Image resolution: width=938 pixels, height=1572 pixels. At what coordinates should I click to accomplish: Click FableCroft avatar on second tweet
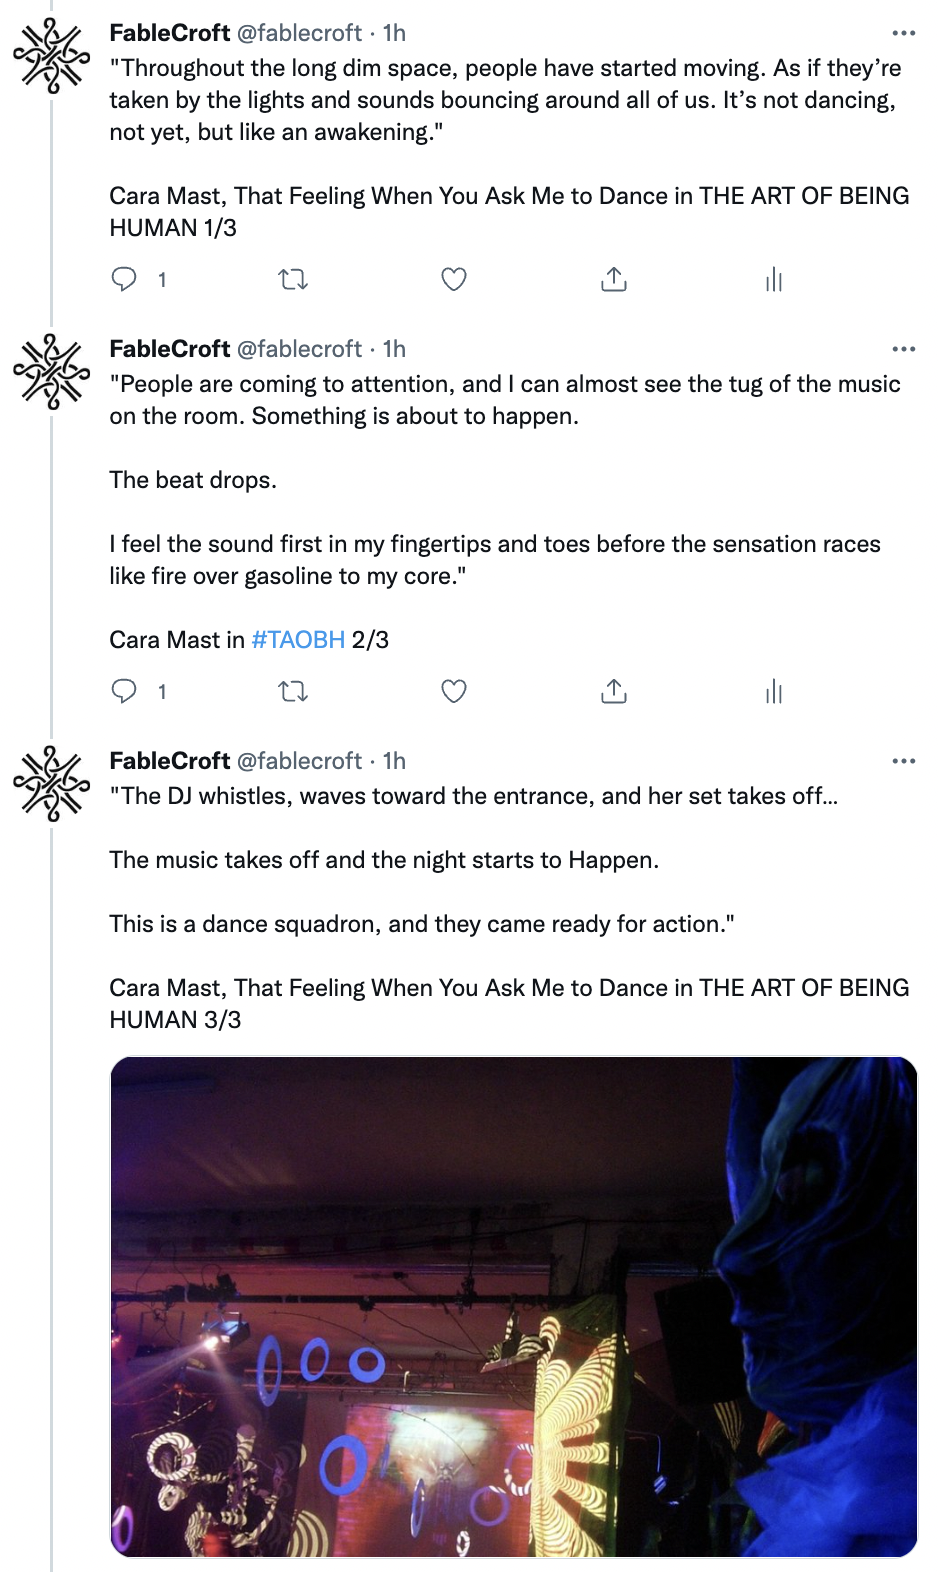pyautogui.click(x=52, y=372)
